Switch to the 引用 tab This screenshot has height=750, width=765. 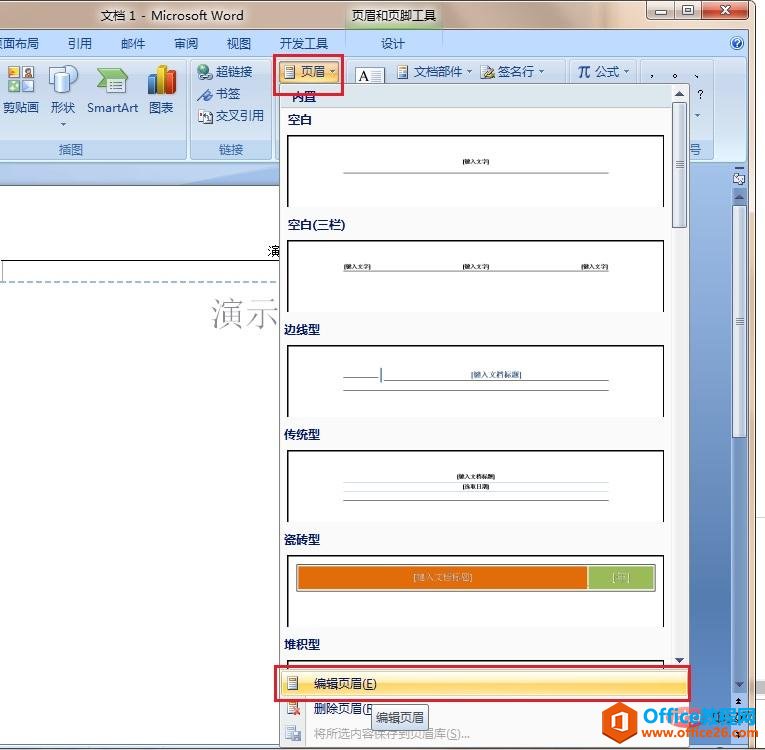point(80,43)
